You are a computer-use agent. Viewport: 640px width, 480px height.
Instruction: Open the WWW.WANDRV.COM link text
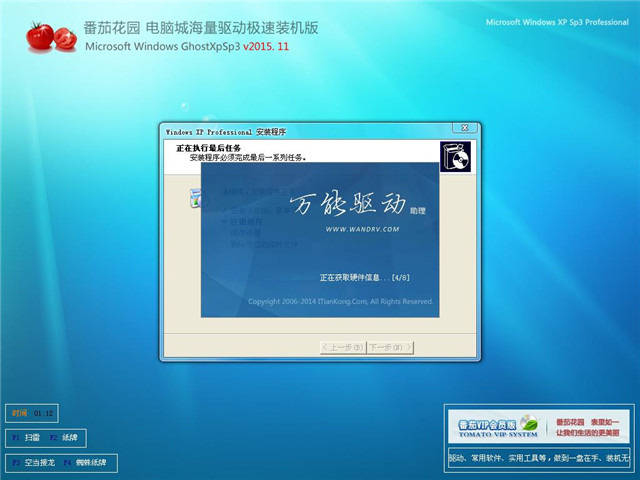point(362,229)
